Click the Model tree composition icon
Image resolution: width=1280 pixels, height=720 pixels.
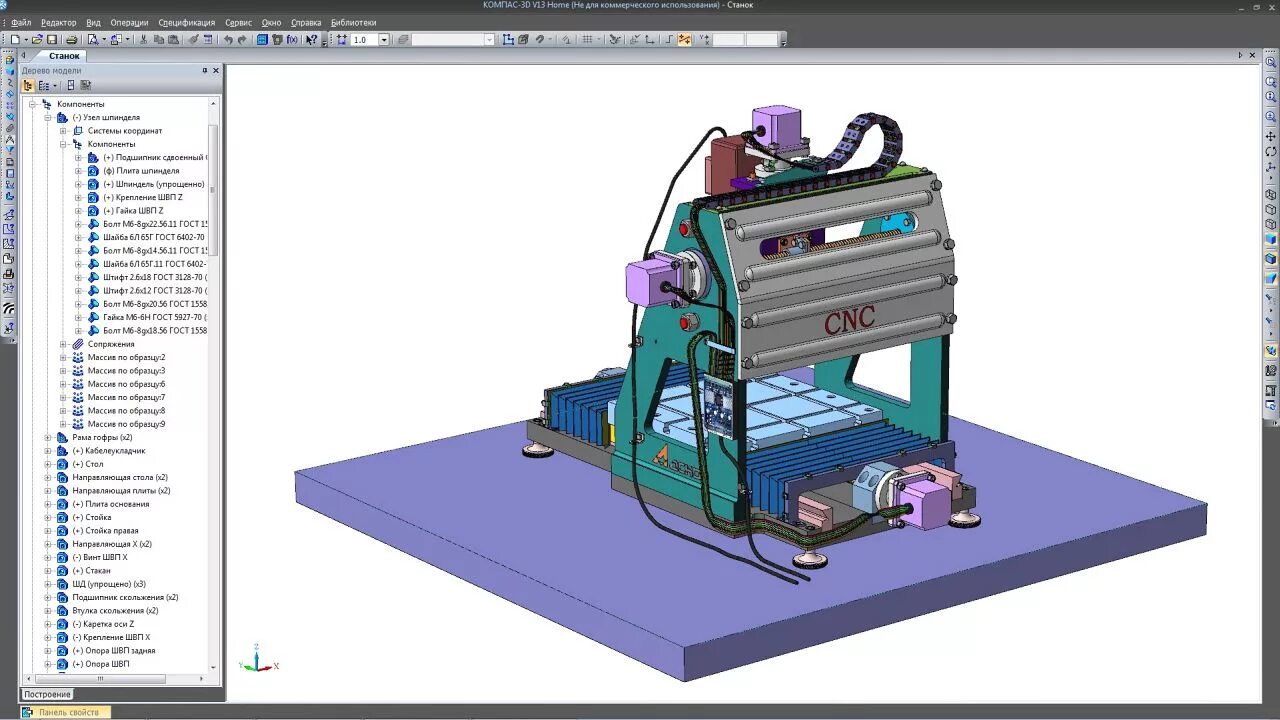[70, 85]
